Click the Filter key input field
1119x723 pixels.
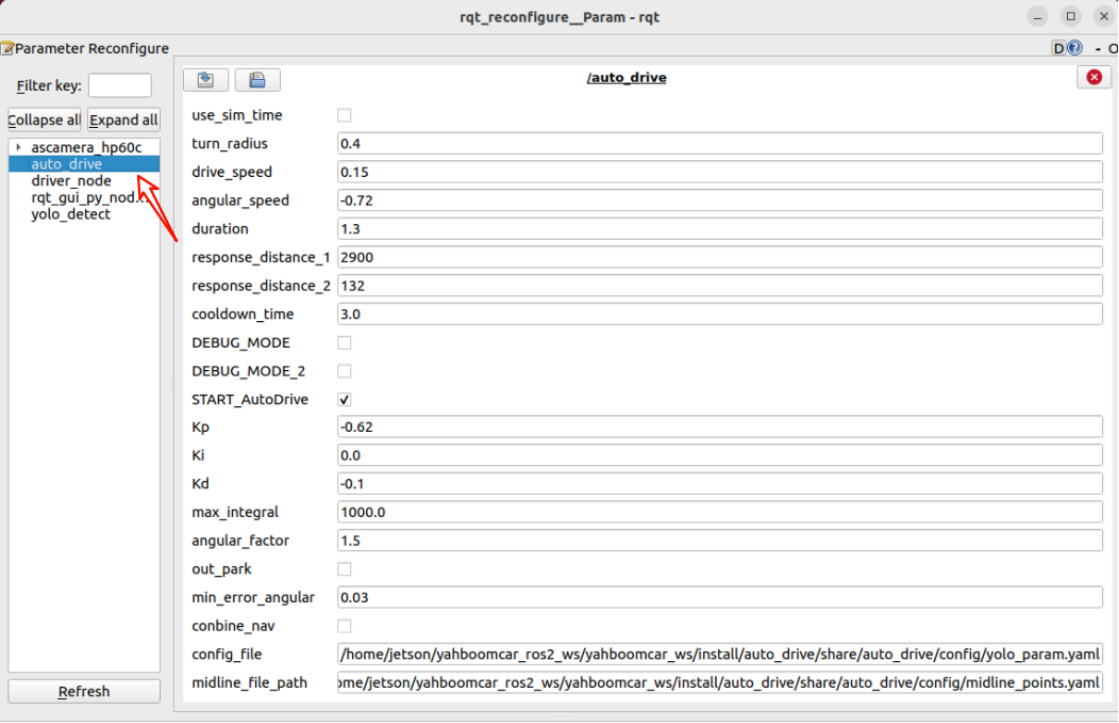(x=120, y=86)
